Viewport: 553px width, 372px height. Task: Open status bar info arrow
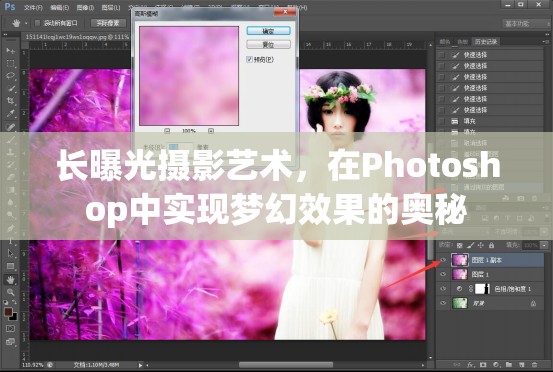140,365
